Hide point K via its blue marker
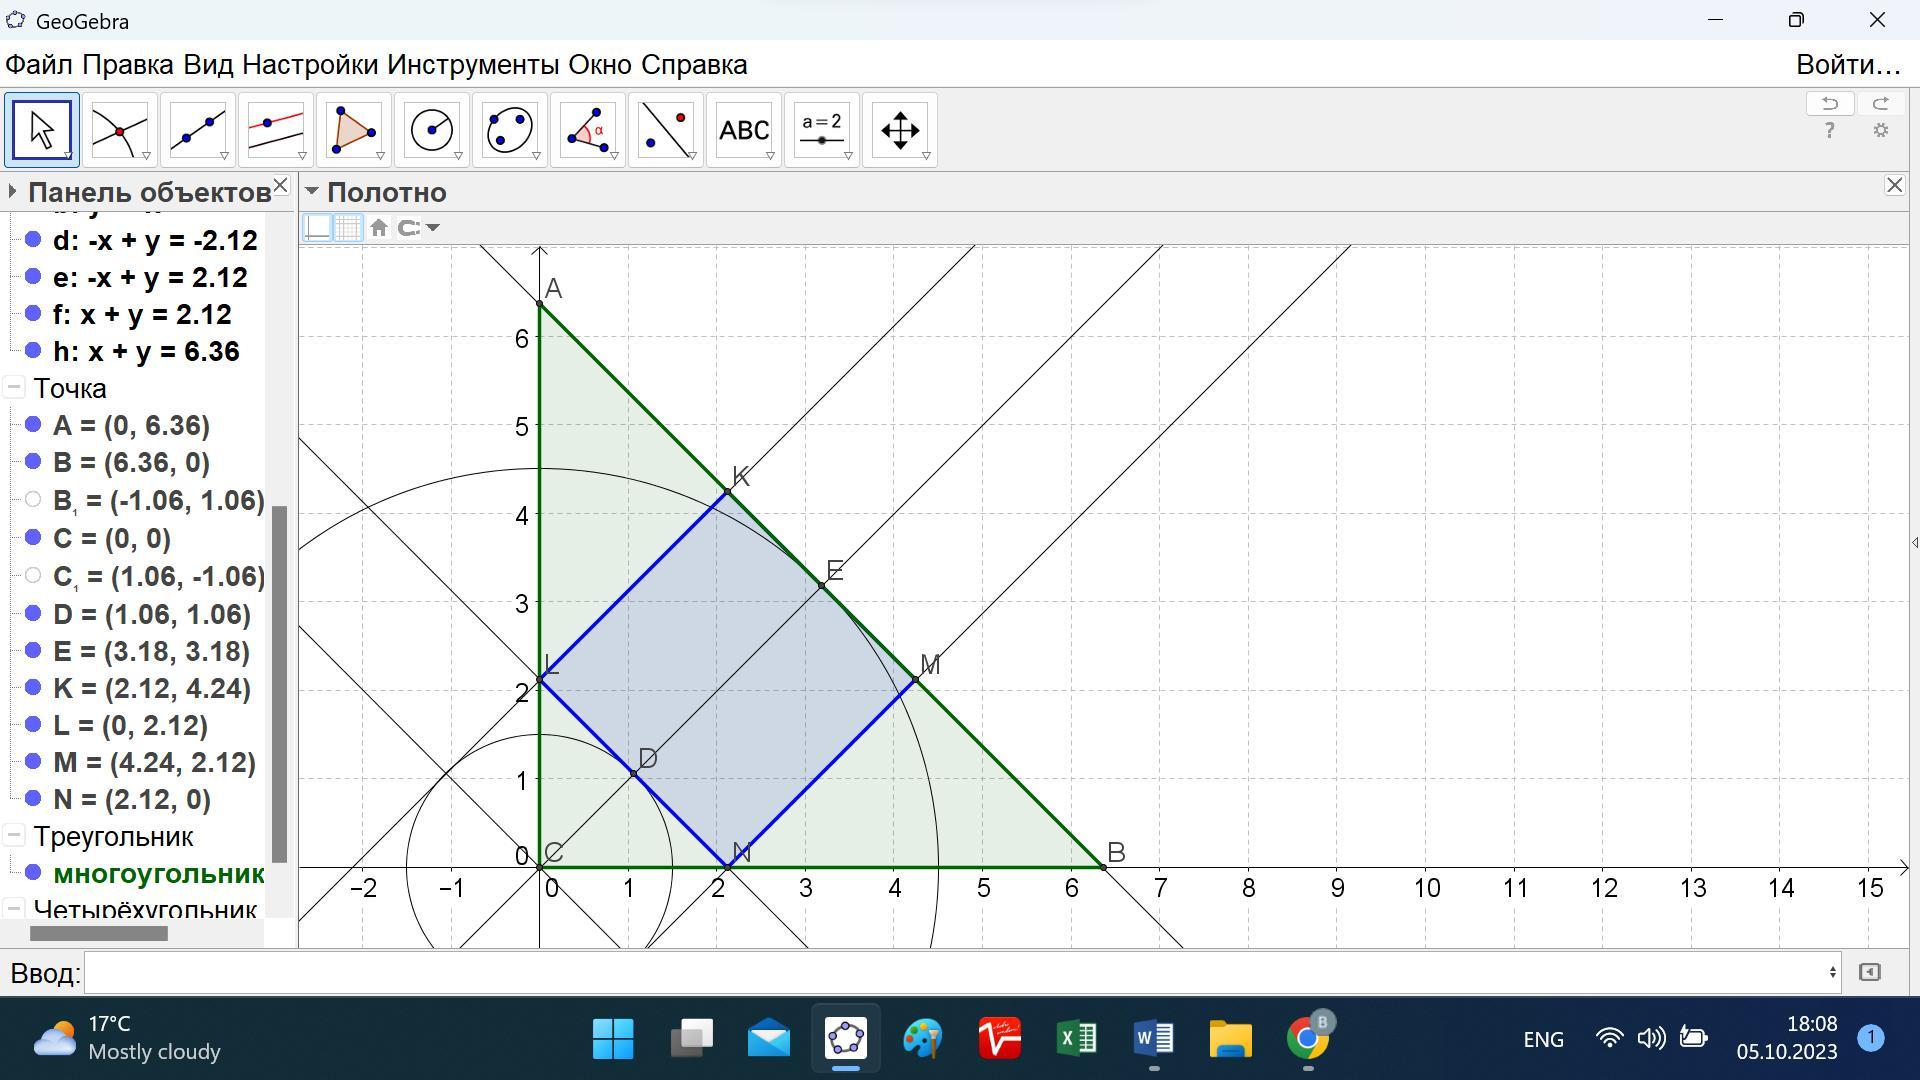The width and height of the screenshot is (1920, 1080). click(x=33, y=688)
